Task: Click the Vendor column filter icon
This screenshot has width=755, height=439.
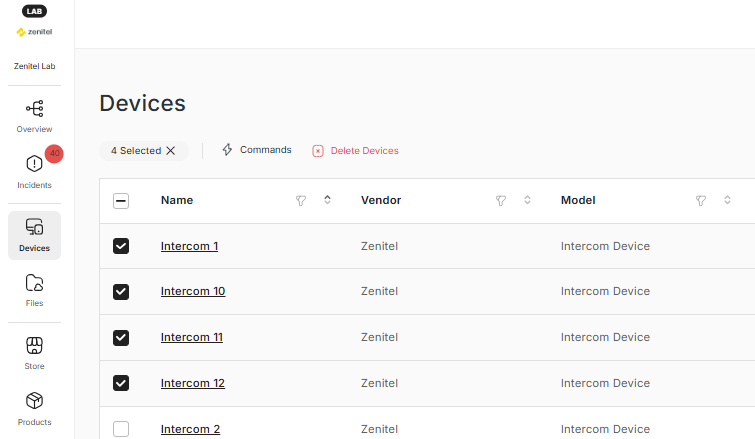Action: click(x=501, y=201)
